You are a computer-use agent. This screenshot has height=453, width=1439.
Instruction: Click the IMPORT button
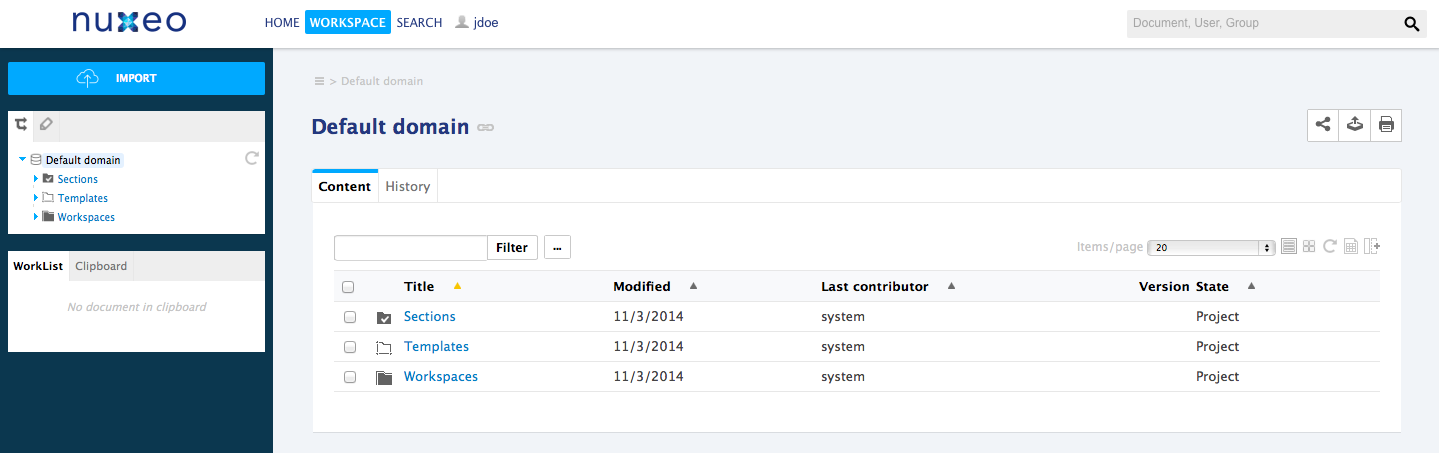click(136, 78)
